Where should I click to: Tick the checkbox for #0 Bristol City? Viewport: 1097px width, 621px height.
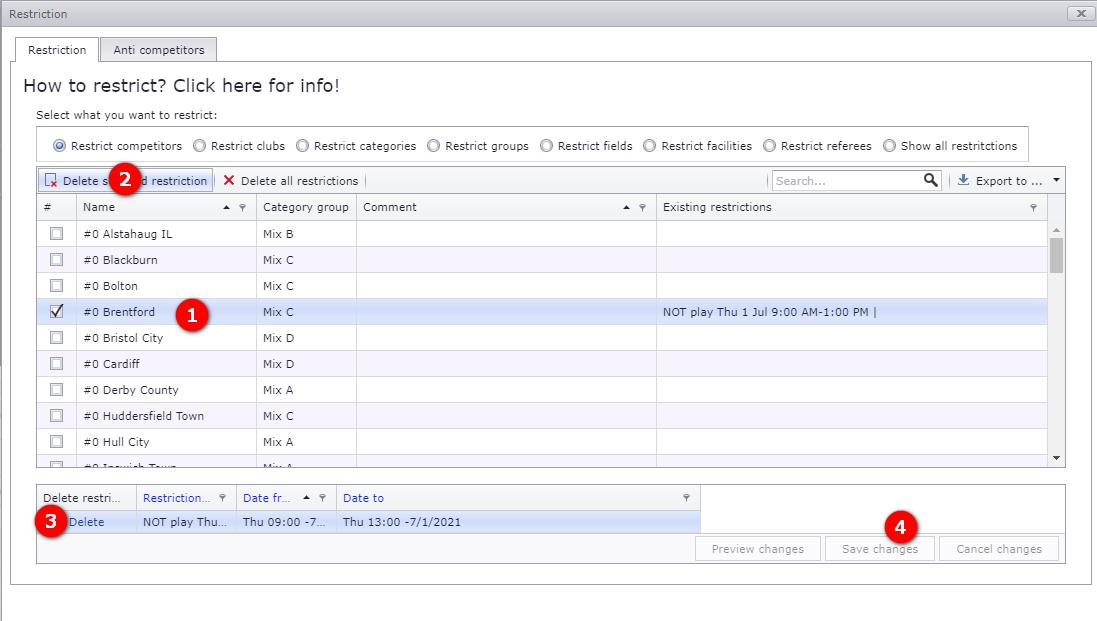(57, 338)
